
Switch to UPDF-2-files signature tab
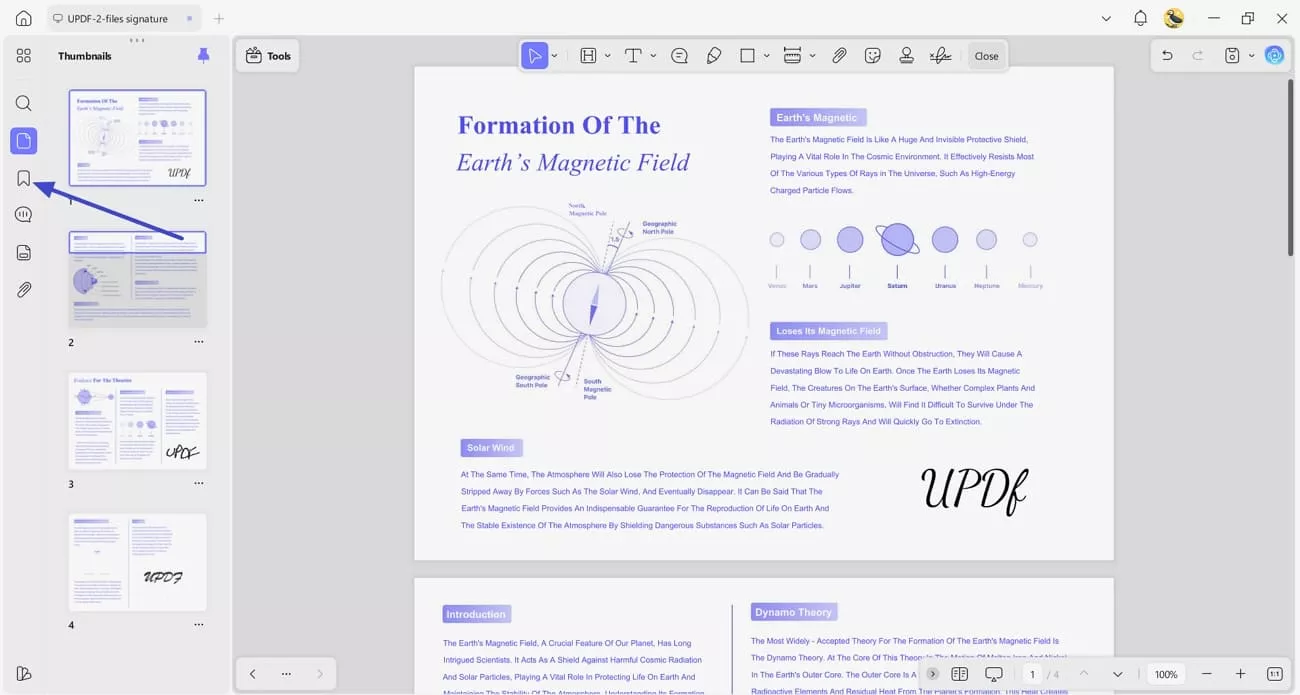click(124, 18)
